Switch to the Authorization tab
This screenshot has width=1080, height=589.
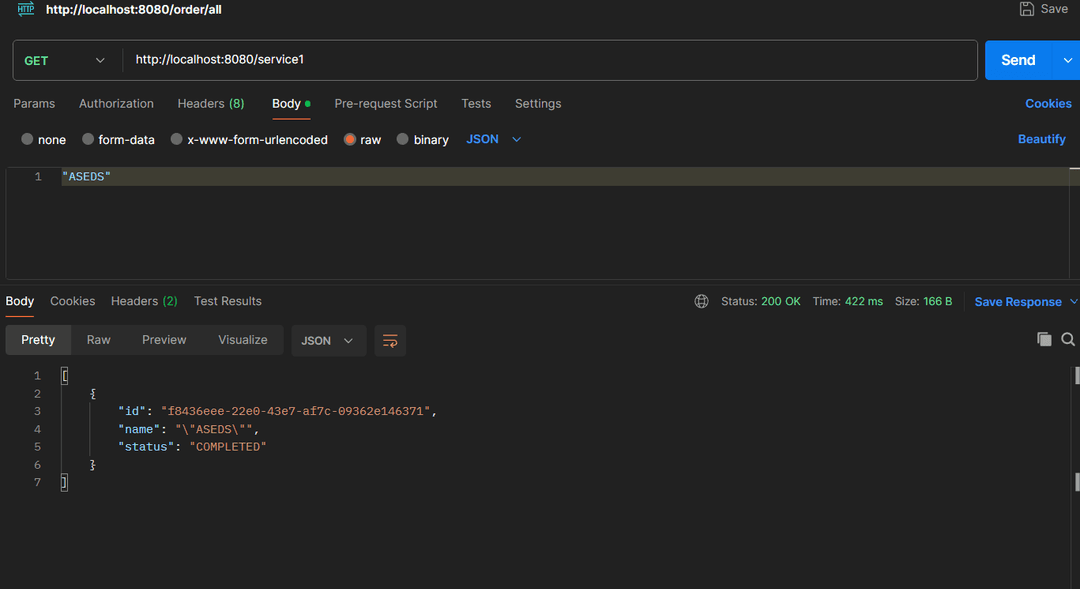pos(116,104)
